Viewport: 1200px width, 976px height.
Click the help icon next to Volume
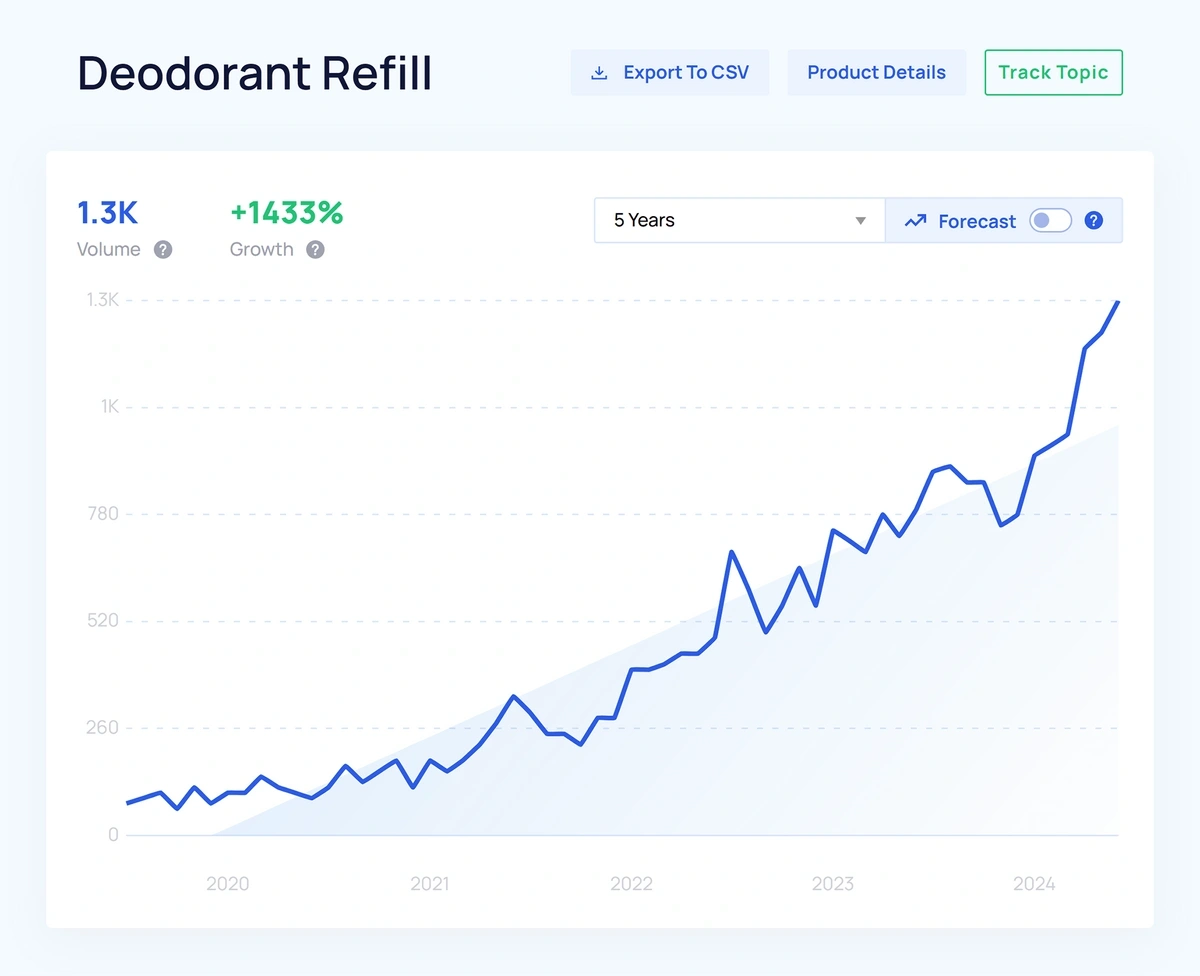point(163,250)
